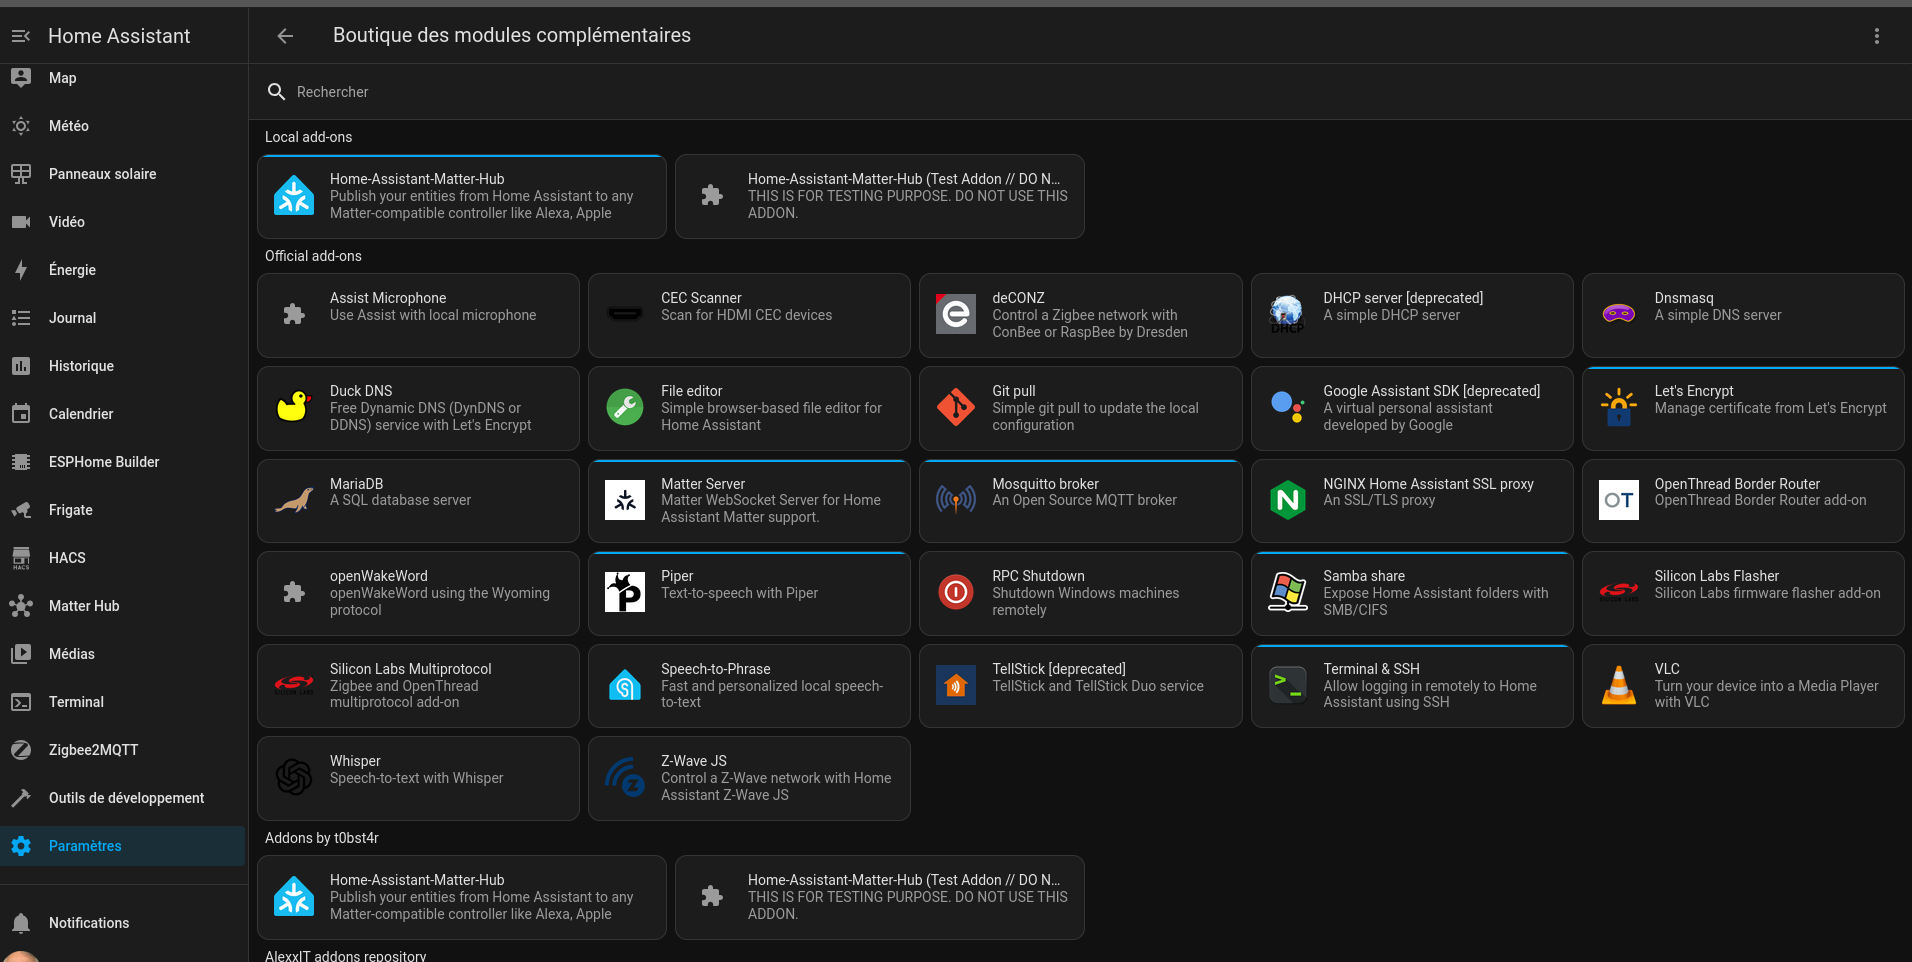The width and height of the screenshot is (1912, 962).
Task: Click the Google Assistant SDK icon
Action: point(1287,407)
